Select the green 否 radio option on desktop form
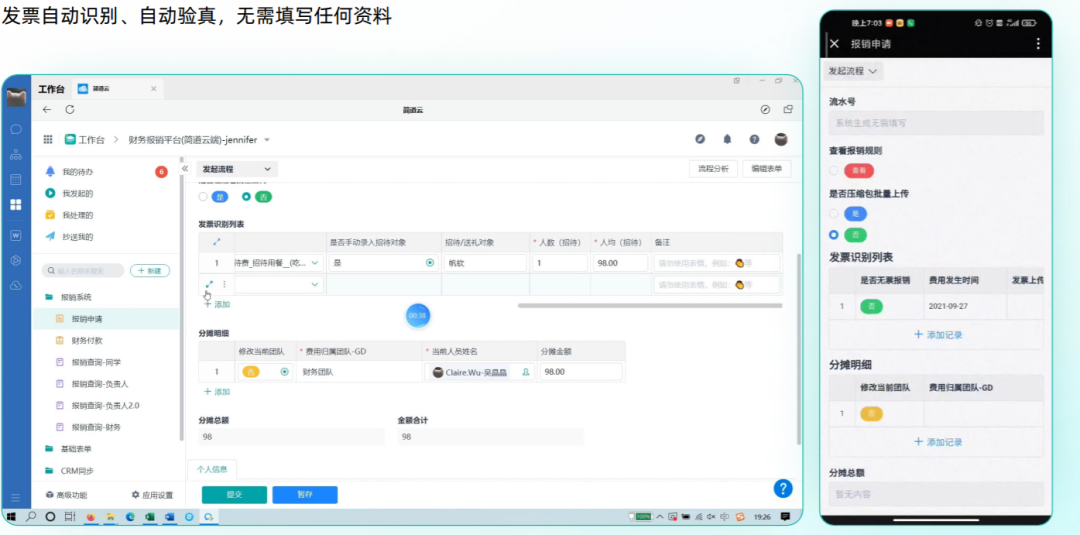Screen dimensions: 1080x535 coord(246,197)
